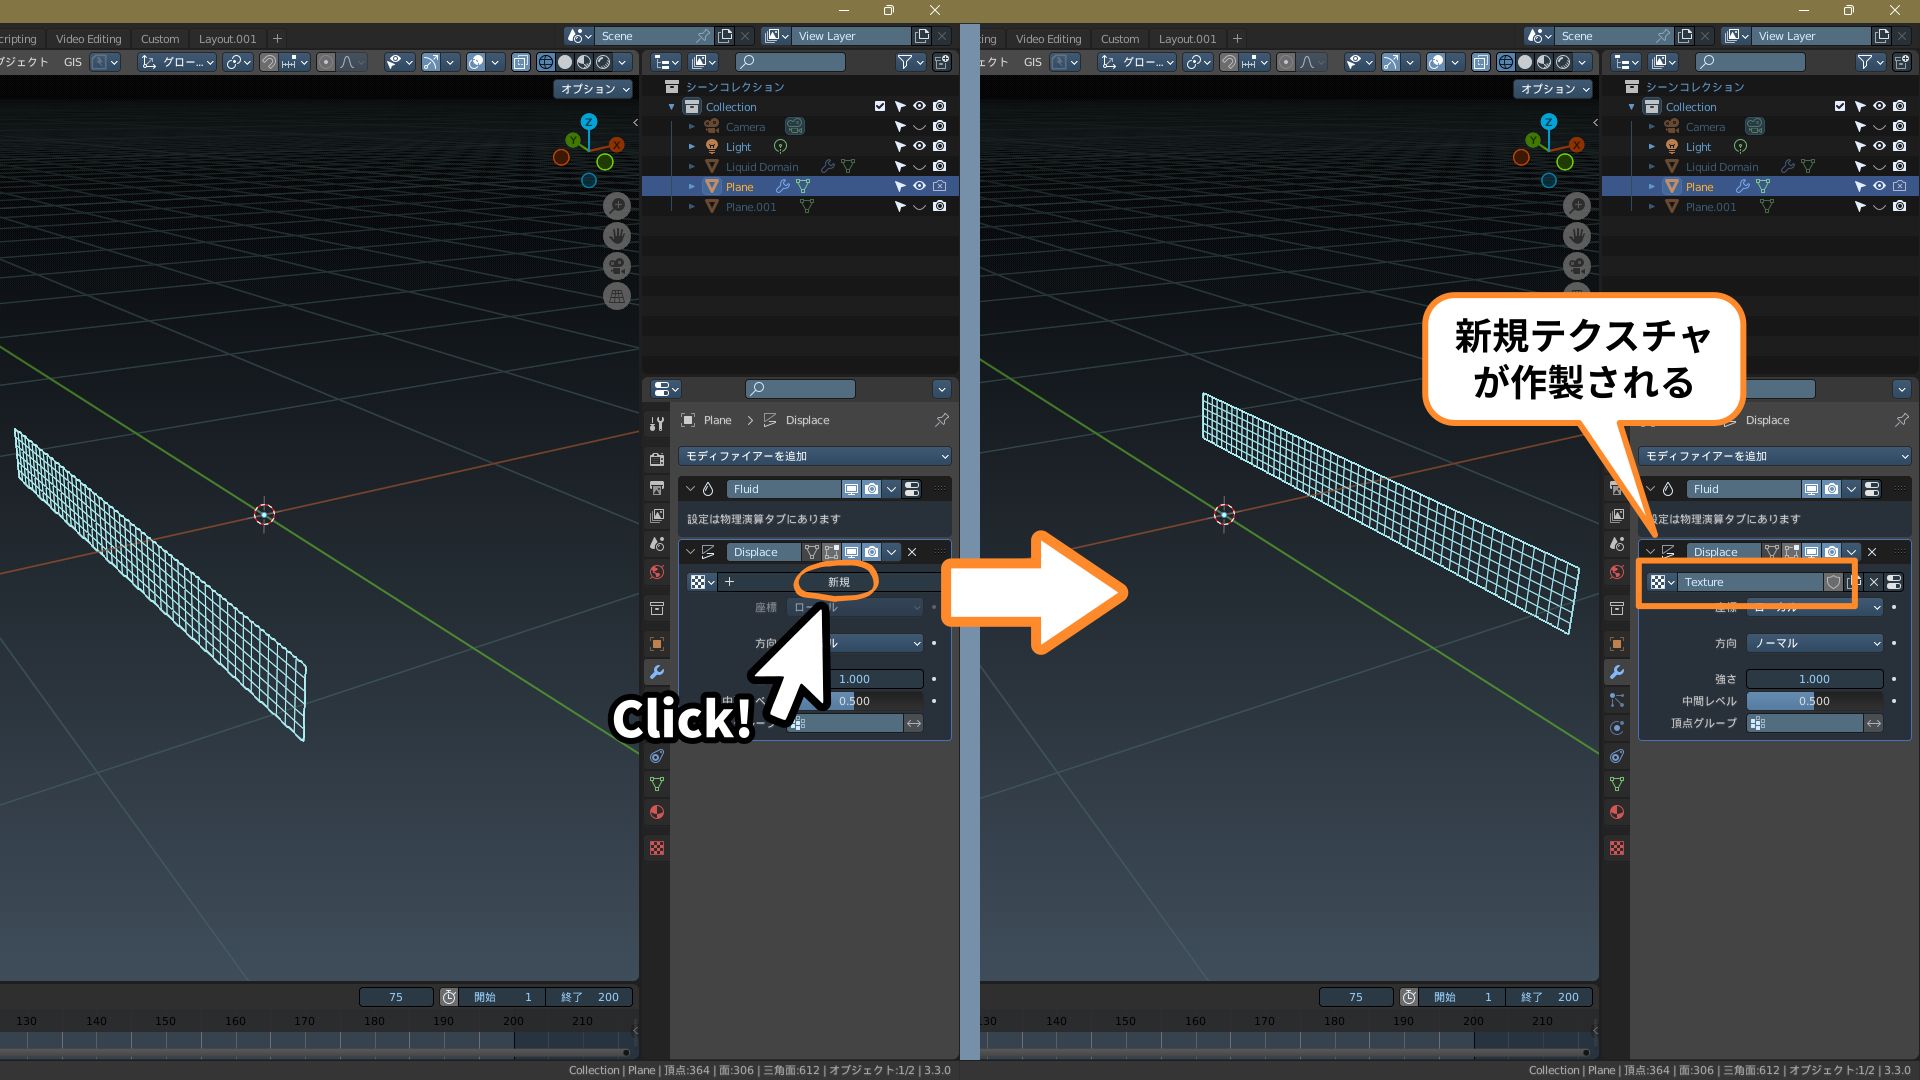Screen dimensions: 1920x1080
Task: Open the モディファイアーを追加 dropdown in left panel
Action: (x=814, y=456)
